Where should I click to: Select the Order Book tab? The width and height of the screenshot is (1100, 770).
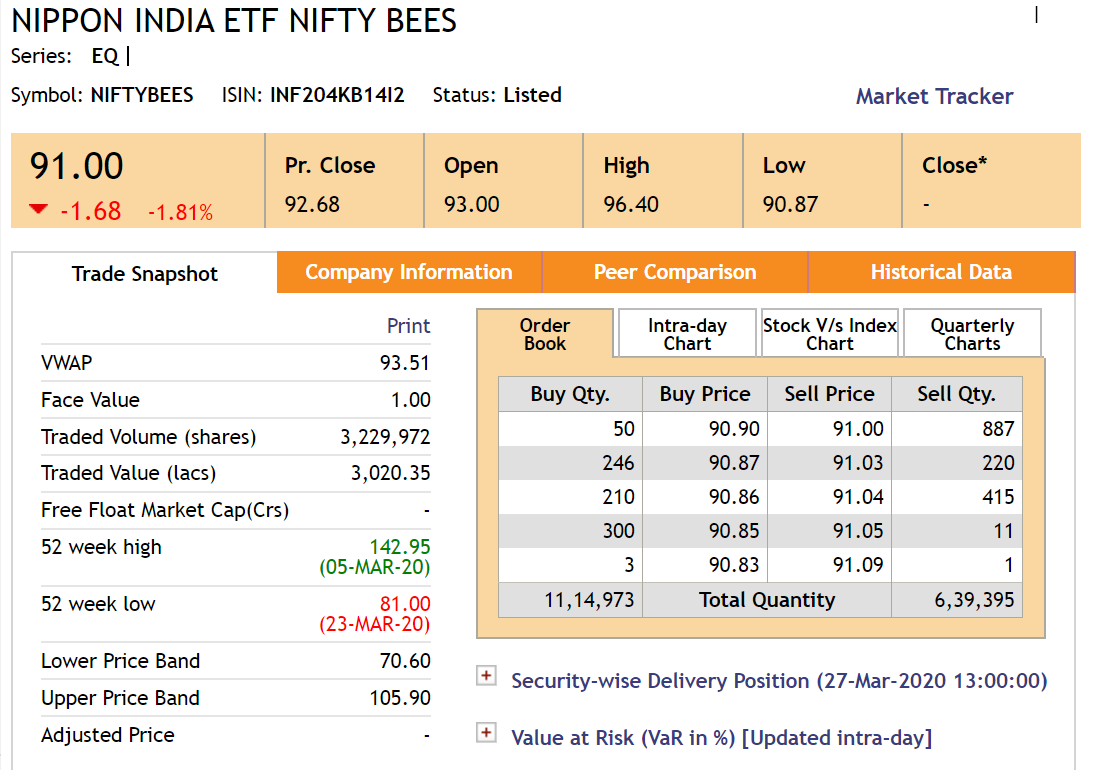point(545,334)
